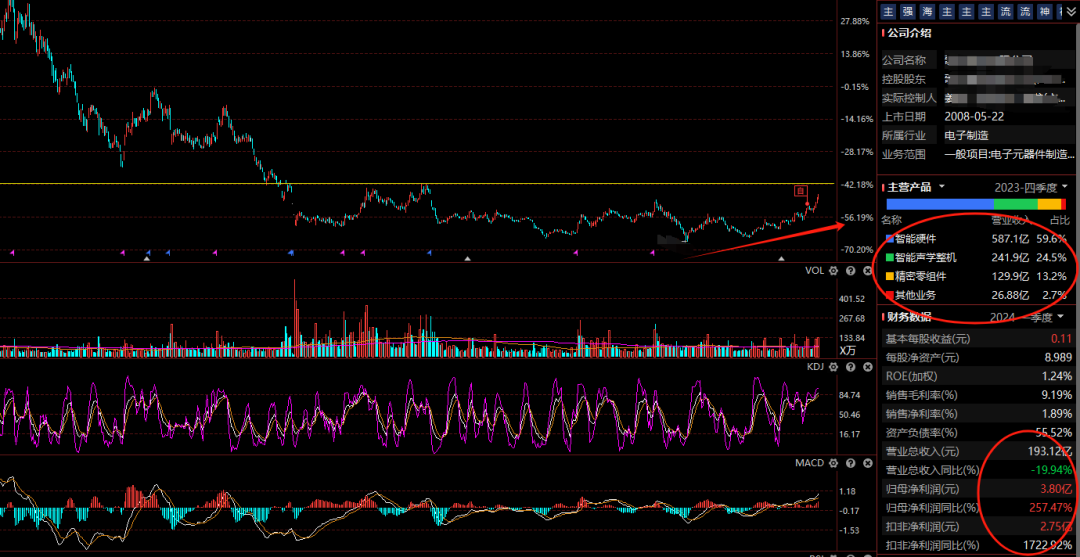Open MACD indicator settings gear

[x=834, y=463]
